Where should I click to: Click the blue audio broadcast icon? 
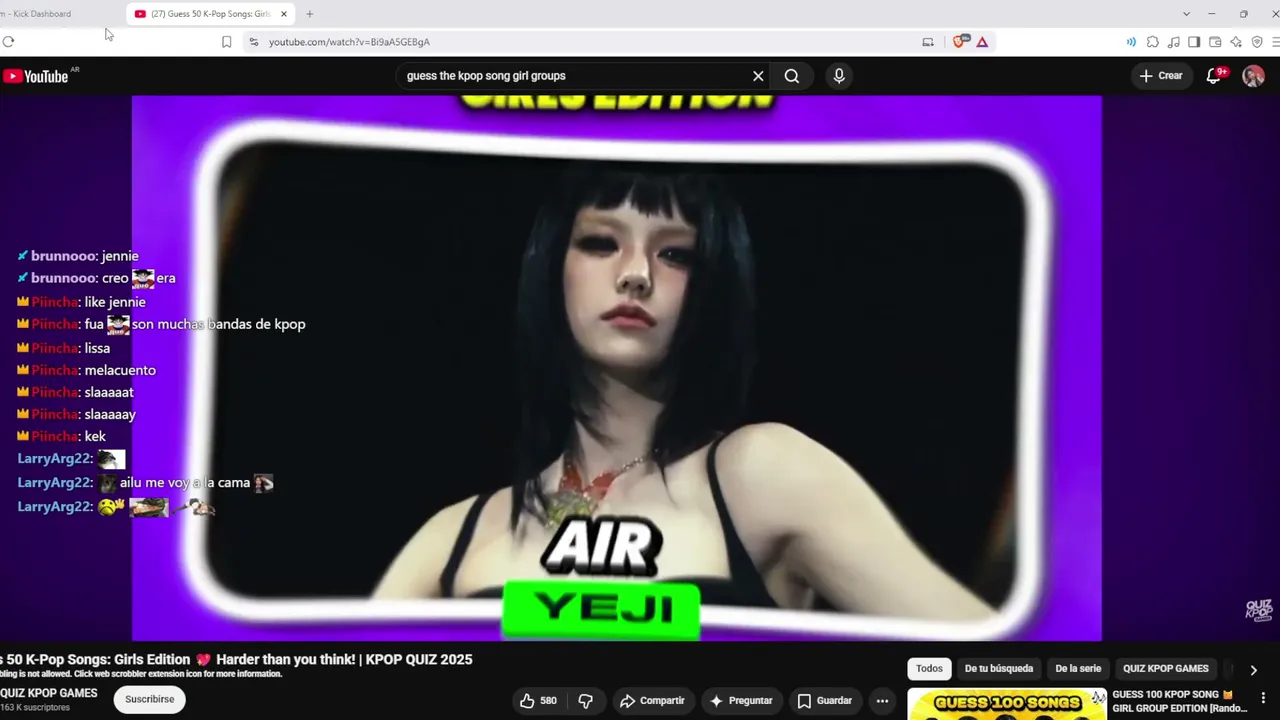[1131, 42]
